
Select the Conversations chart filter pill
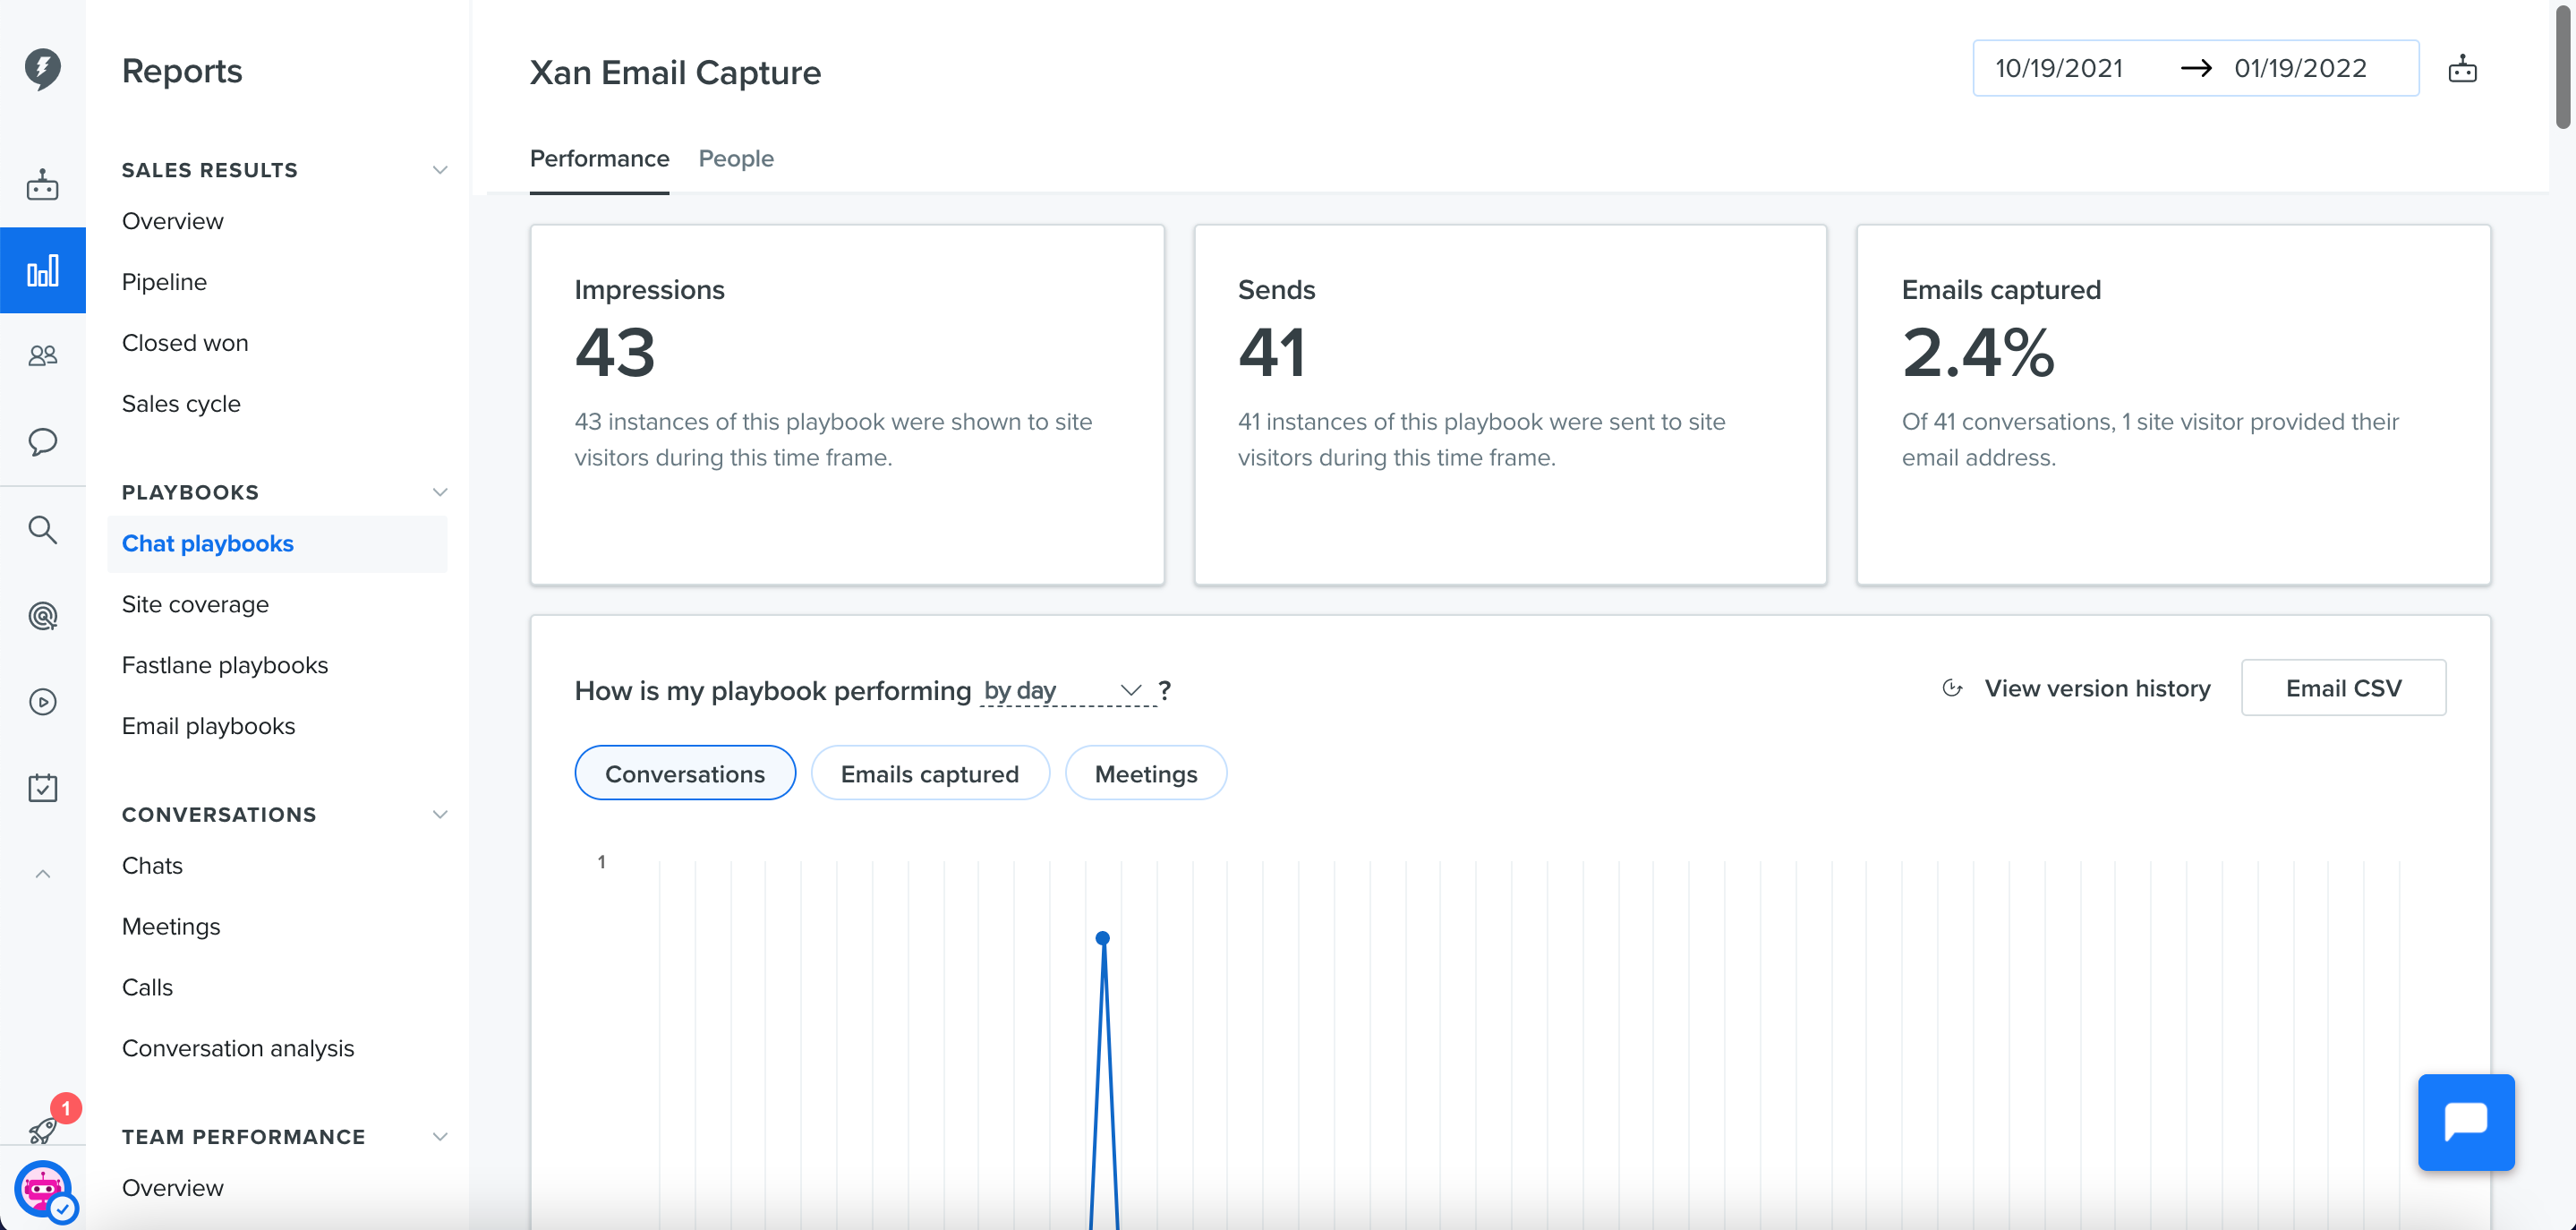point(685,773)
